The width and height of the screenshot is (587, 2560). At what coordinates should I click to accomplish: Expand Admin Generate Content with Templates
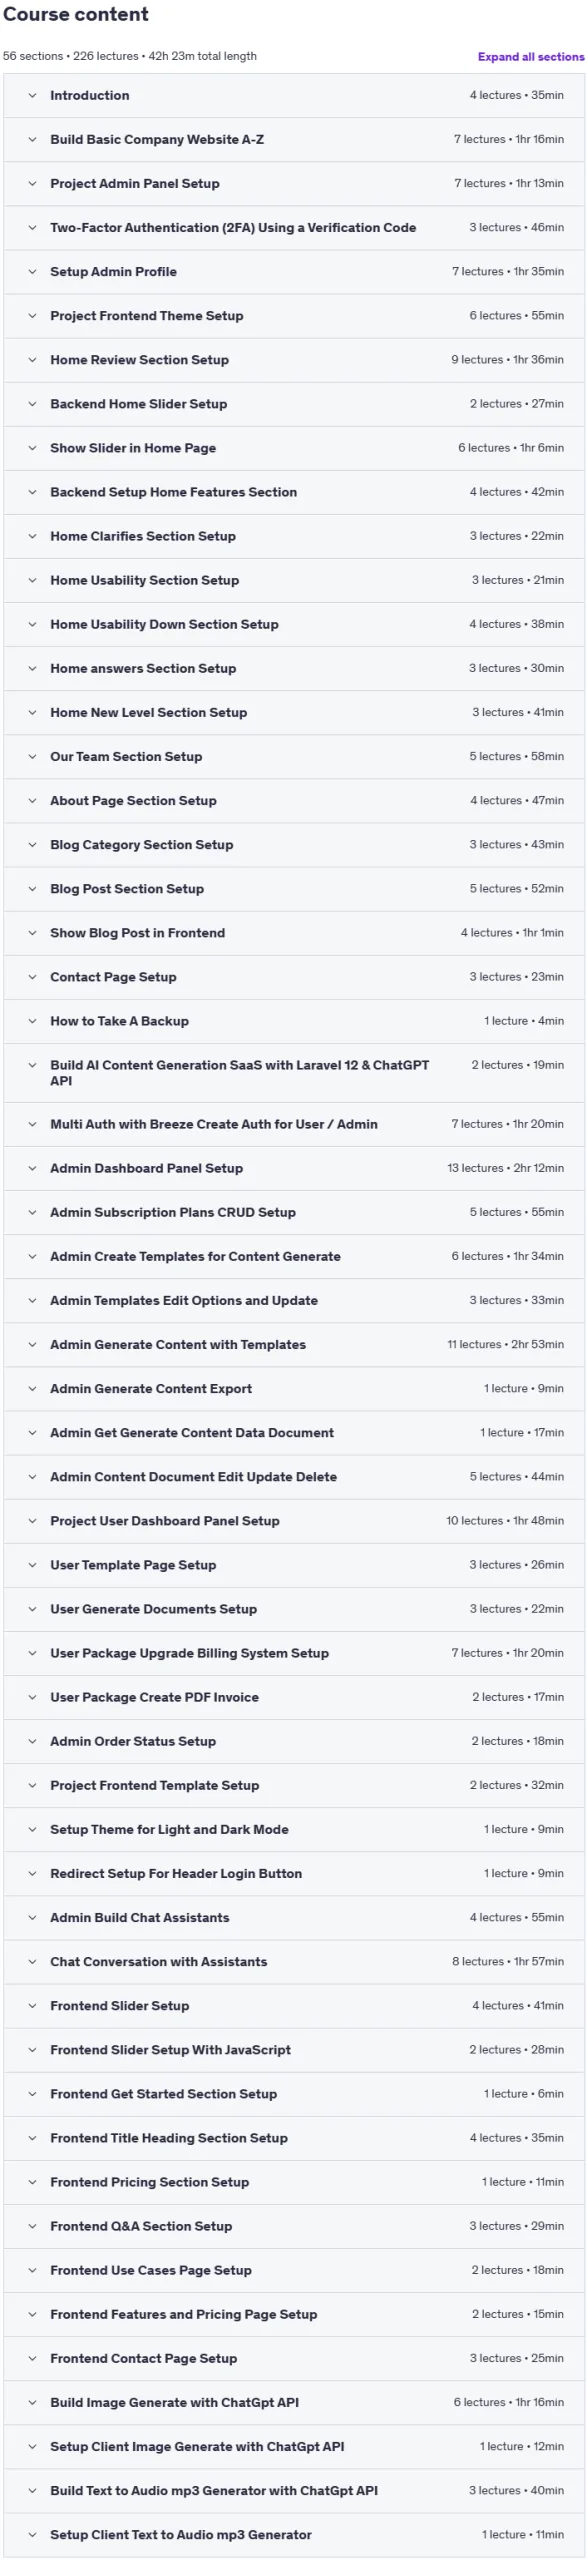(x=294, y=1345)
